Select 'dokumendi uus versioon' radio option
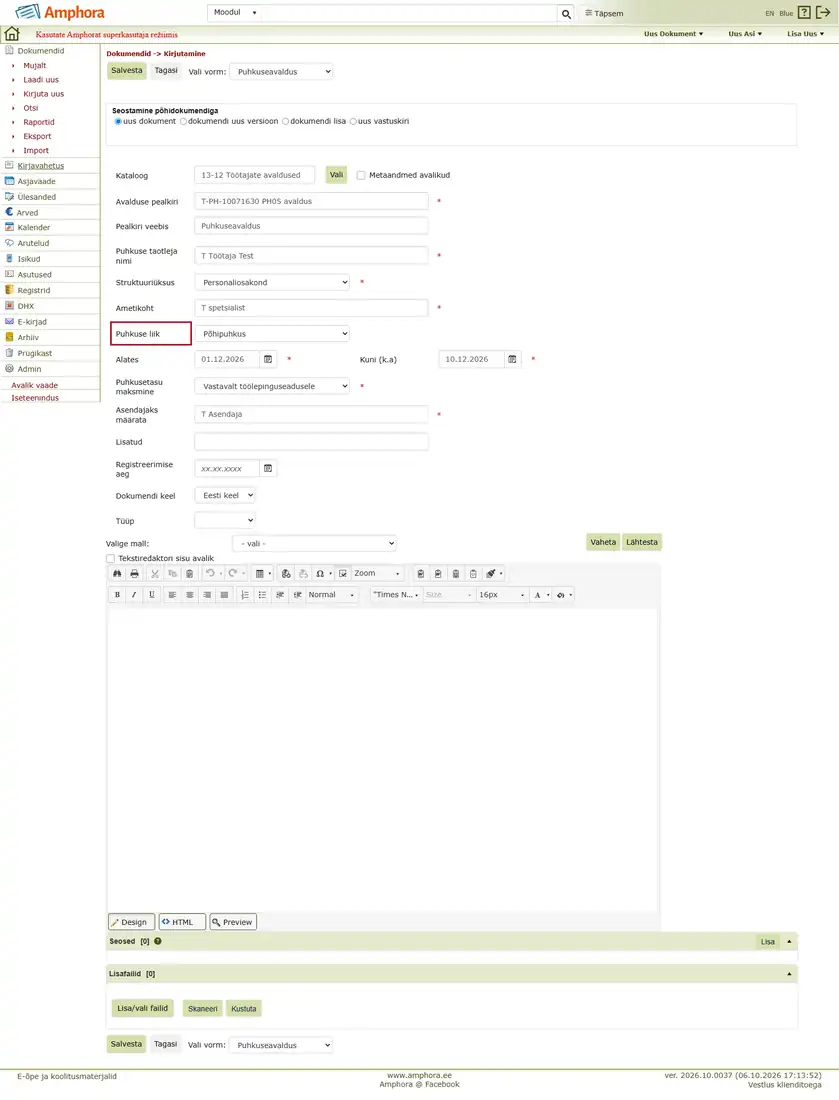This screenshot has width=839, height=1100. tap(183, 121)
